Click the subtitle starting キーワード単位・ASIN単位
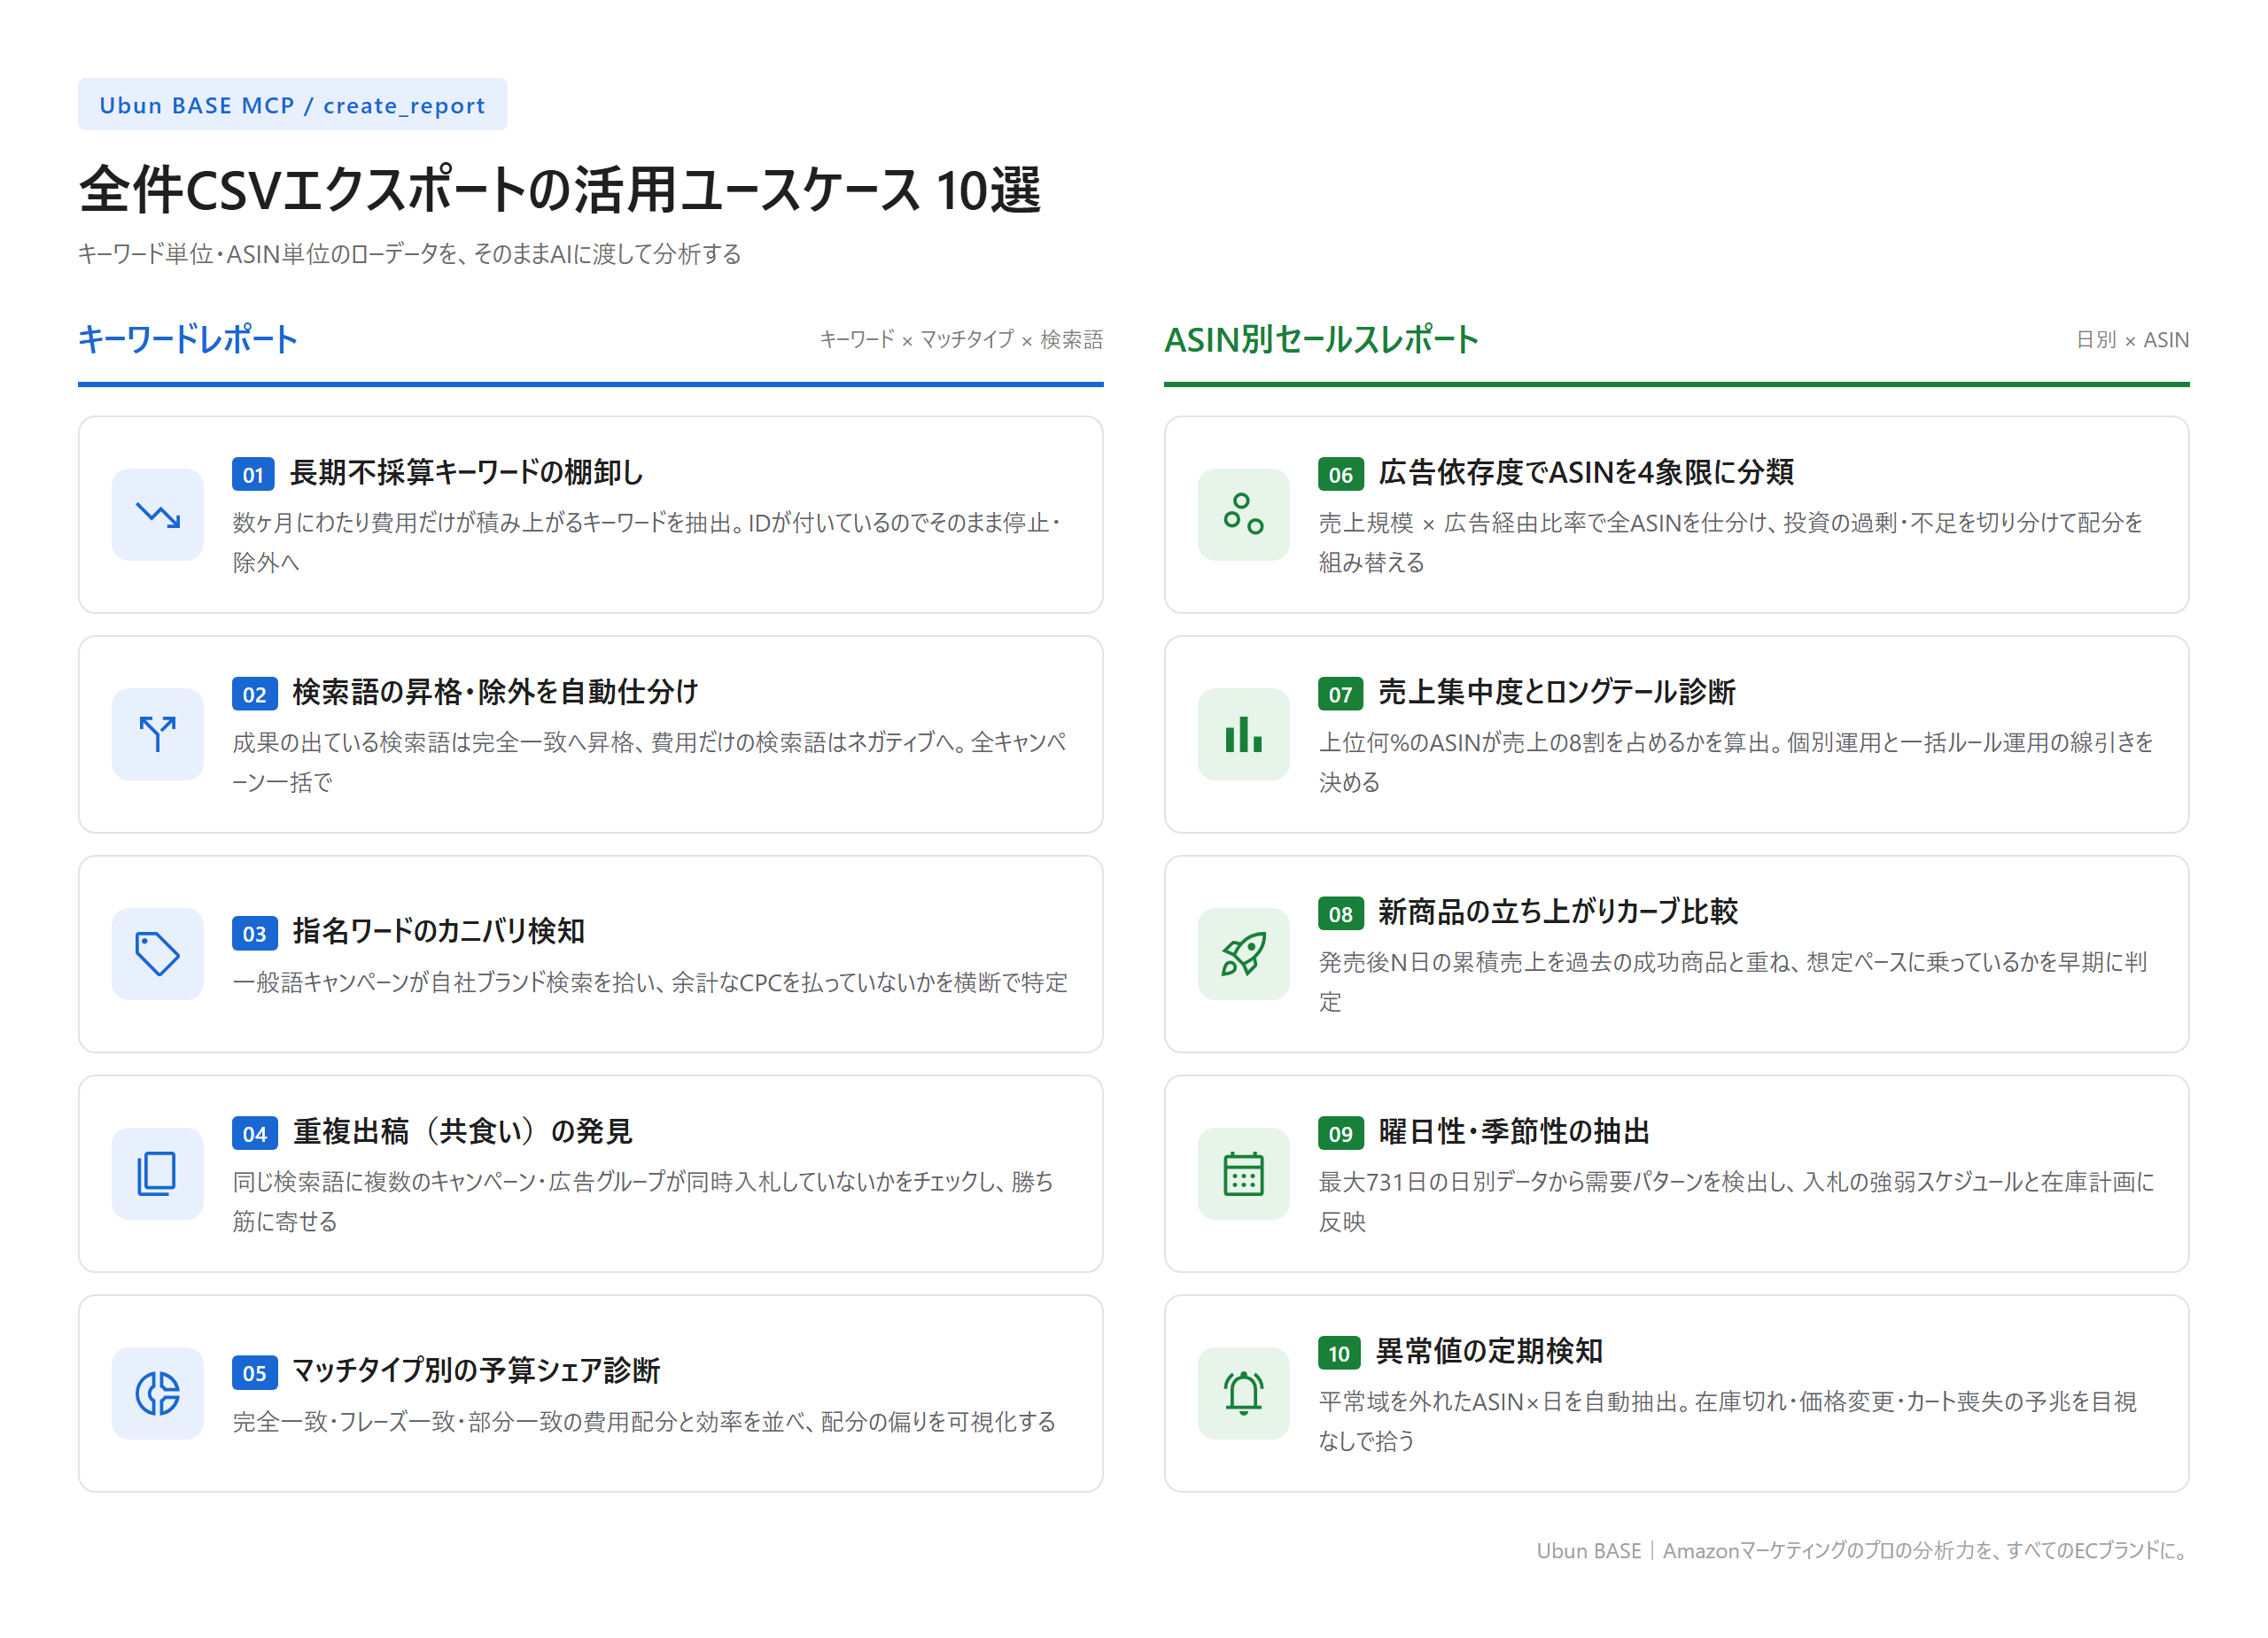This screenshot has height=1638, width=2268. coord(410,254)
